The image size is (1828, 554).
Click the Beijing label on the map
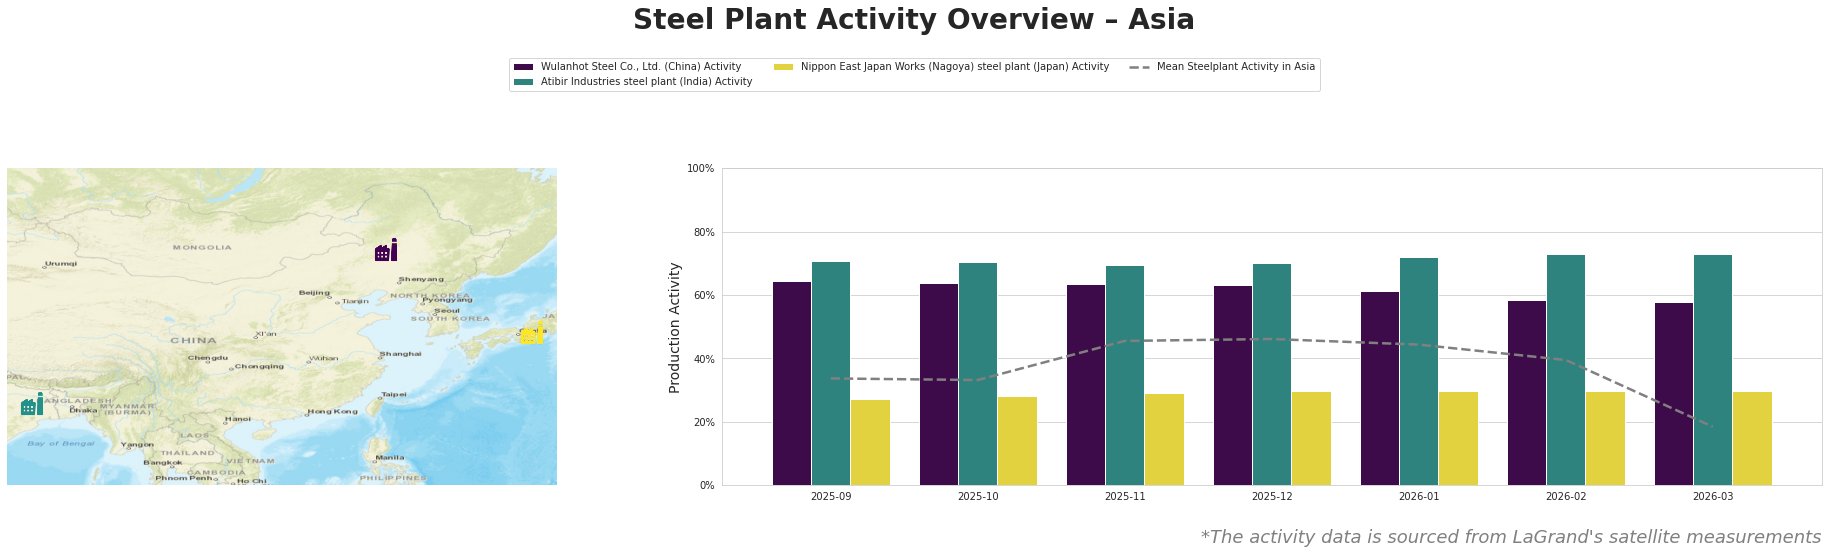point(314,293)
